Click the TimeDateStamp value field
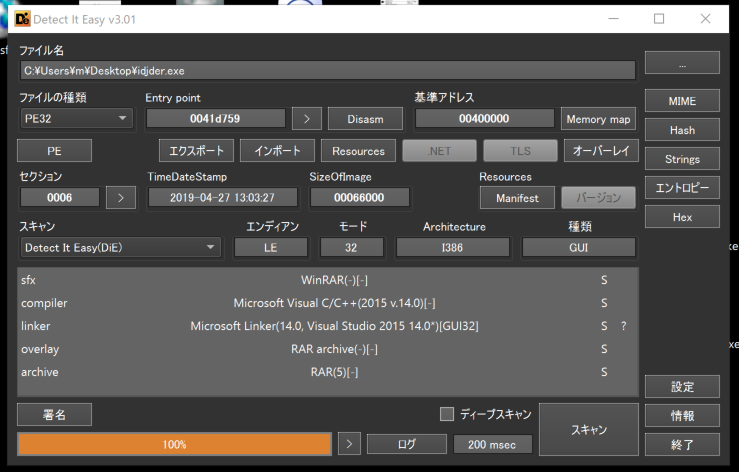The image size is (739, 472). [x=222, y=197]
